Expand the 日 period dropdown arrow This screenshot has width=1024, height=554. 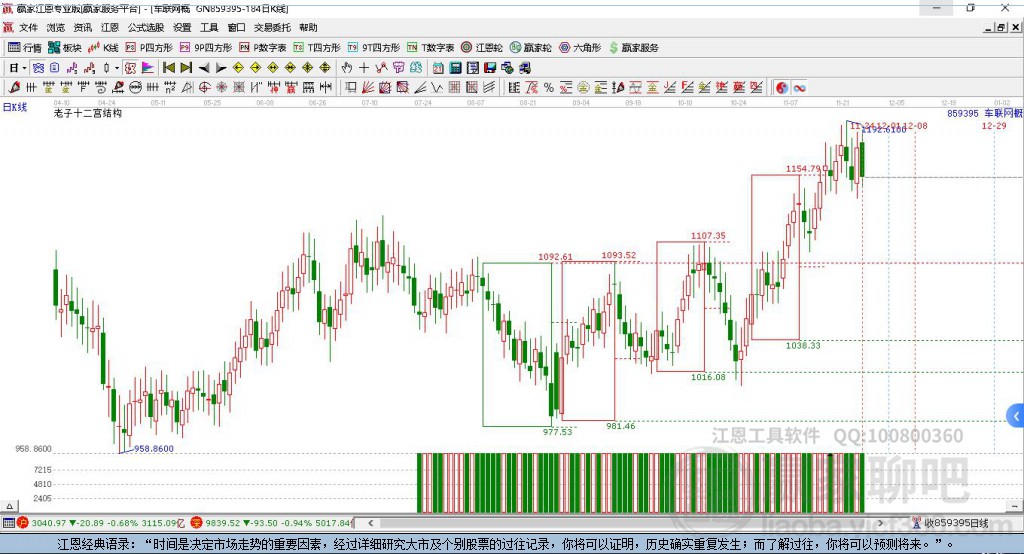(x=24, y=68)
